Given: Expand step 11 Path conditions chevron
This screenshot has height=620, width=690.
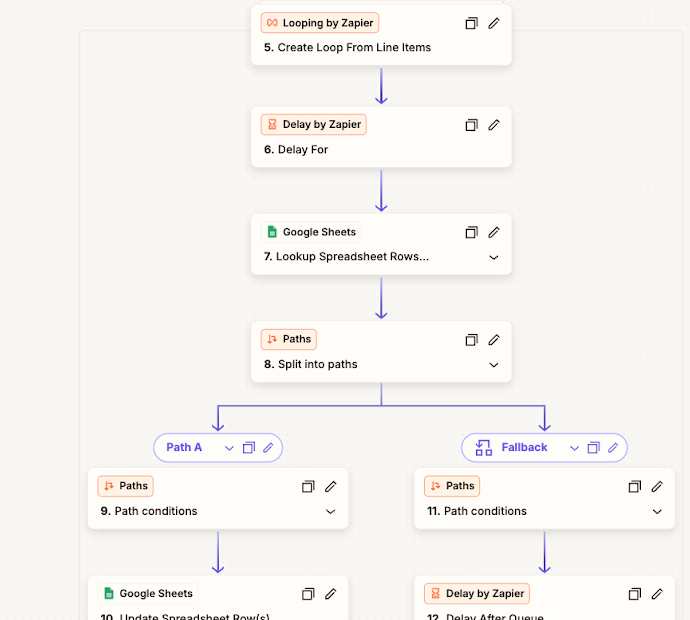Looking at the screenshot, I should (x=657, y=512).
